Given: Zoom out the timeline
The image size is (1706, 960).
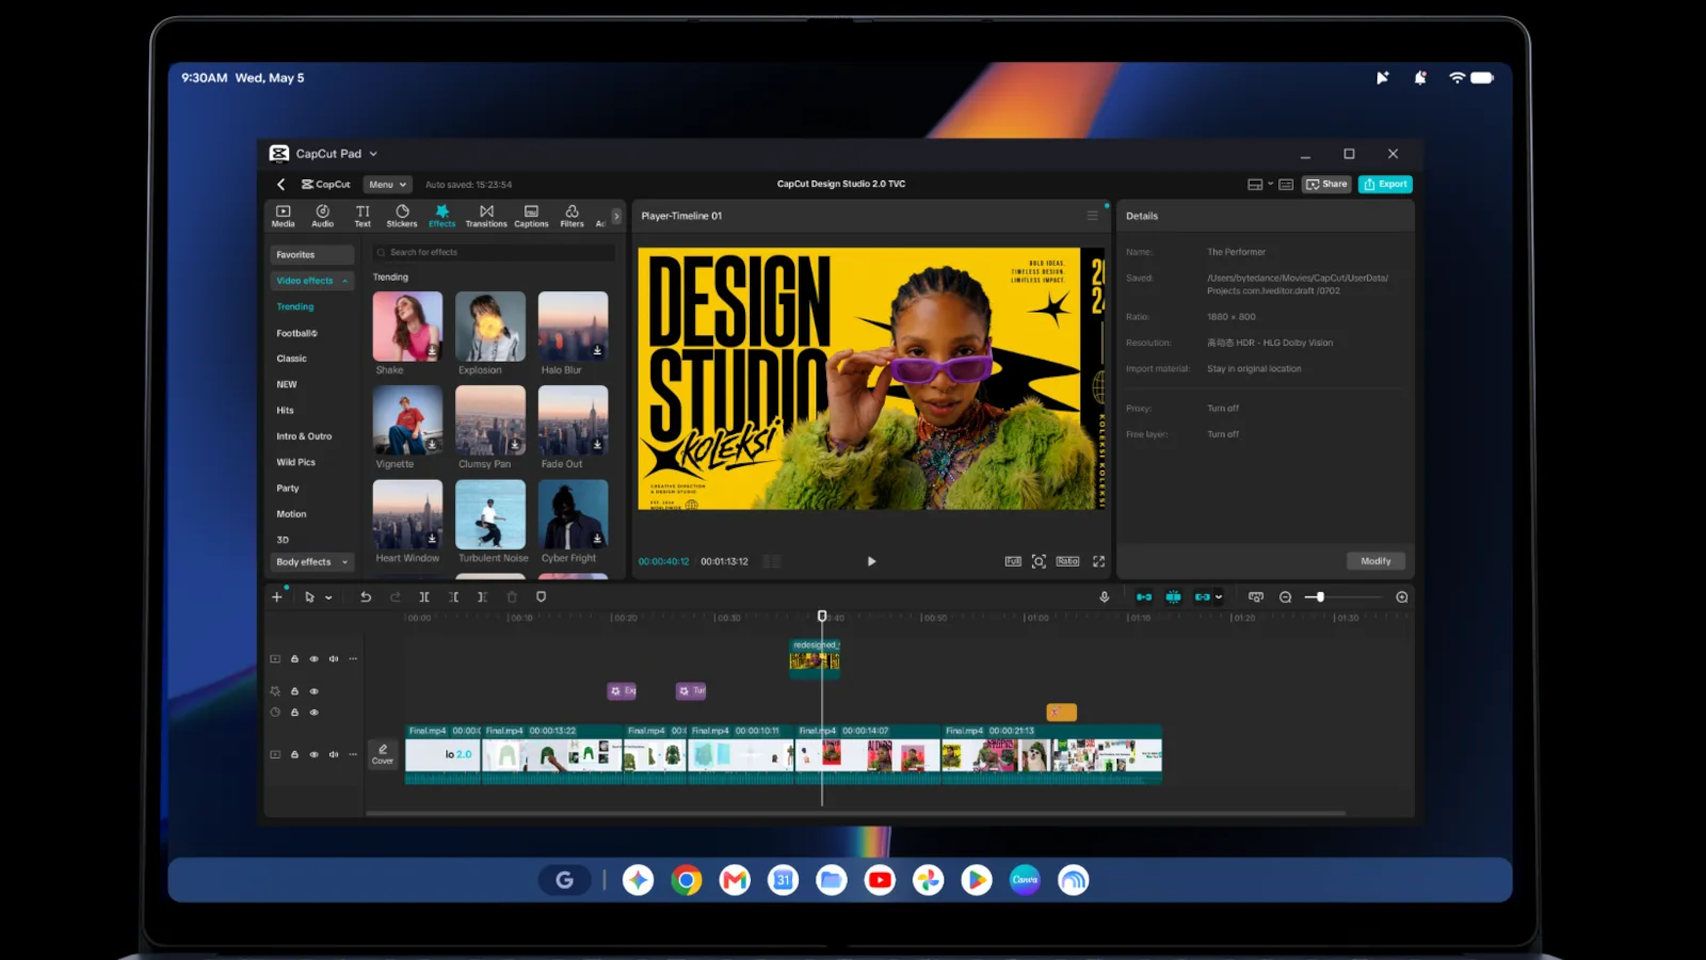Looking at the screenshot, I should (x=1285, y=597).
